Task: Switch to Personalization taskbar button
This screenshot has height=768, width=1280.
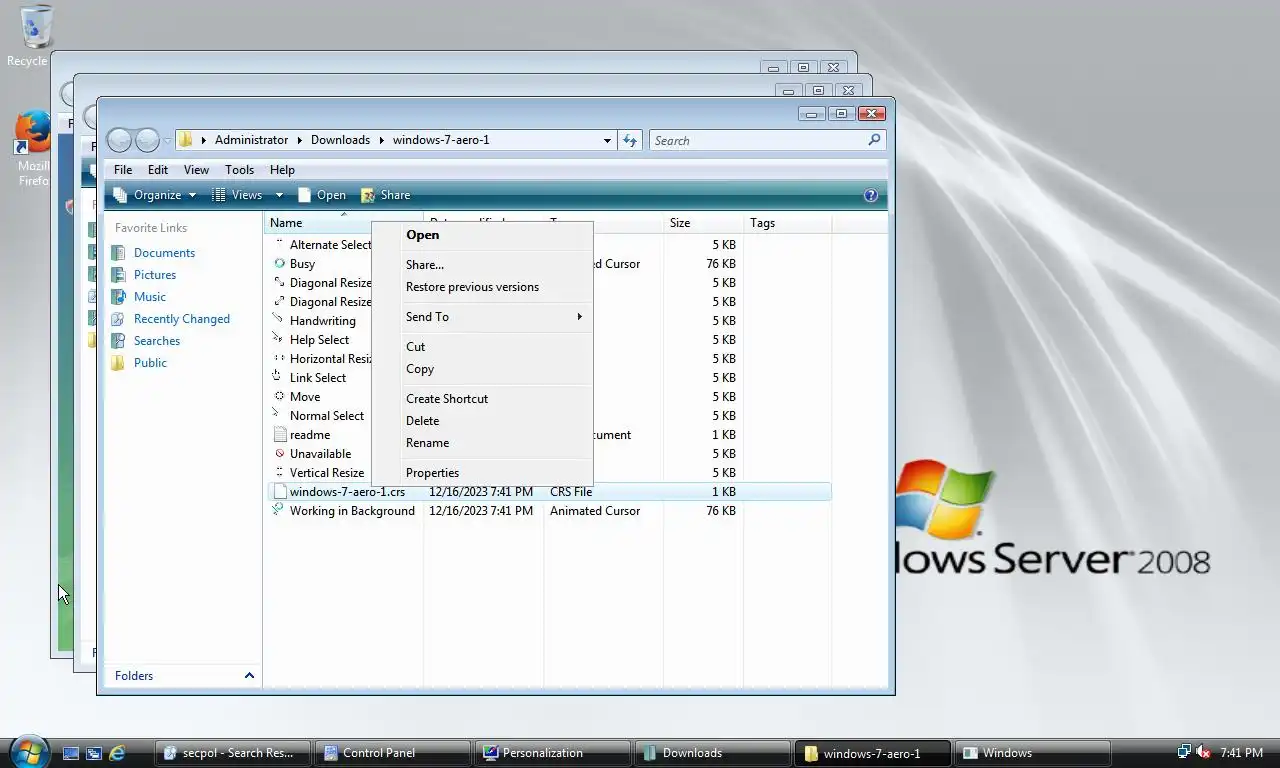Action: [554, 753]
